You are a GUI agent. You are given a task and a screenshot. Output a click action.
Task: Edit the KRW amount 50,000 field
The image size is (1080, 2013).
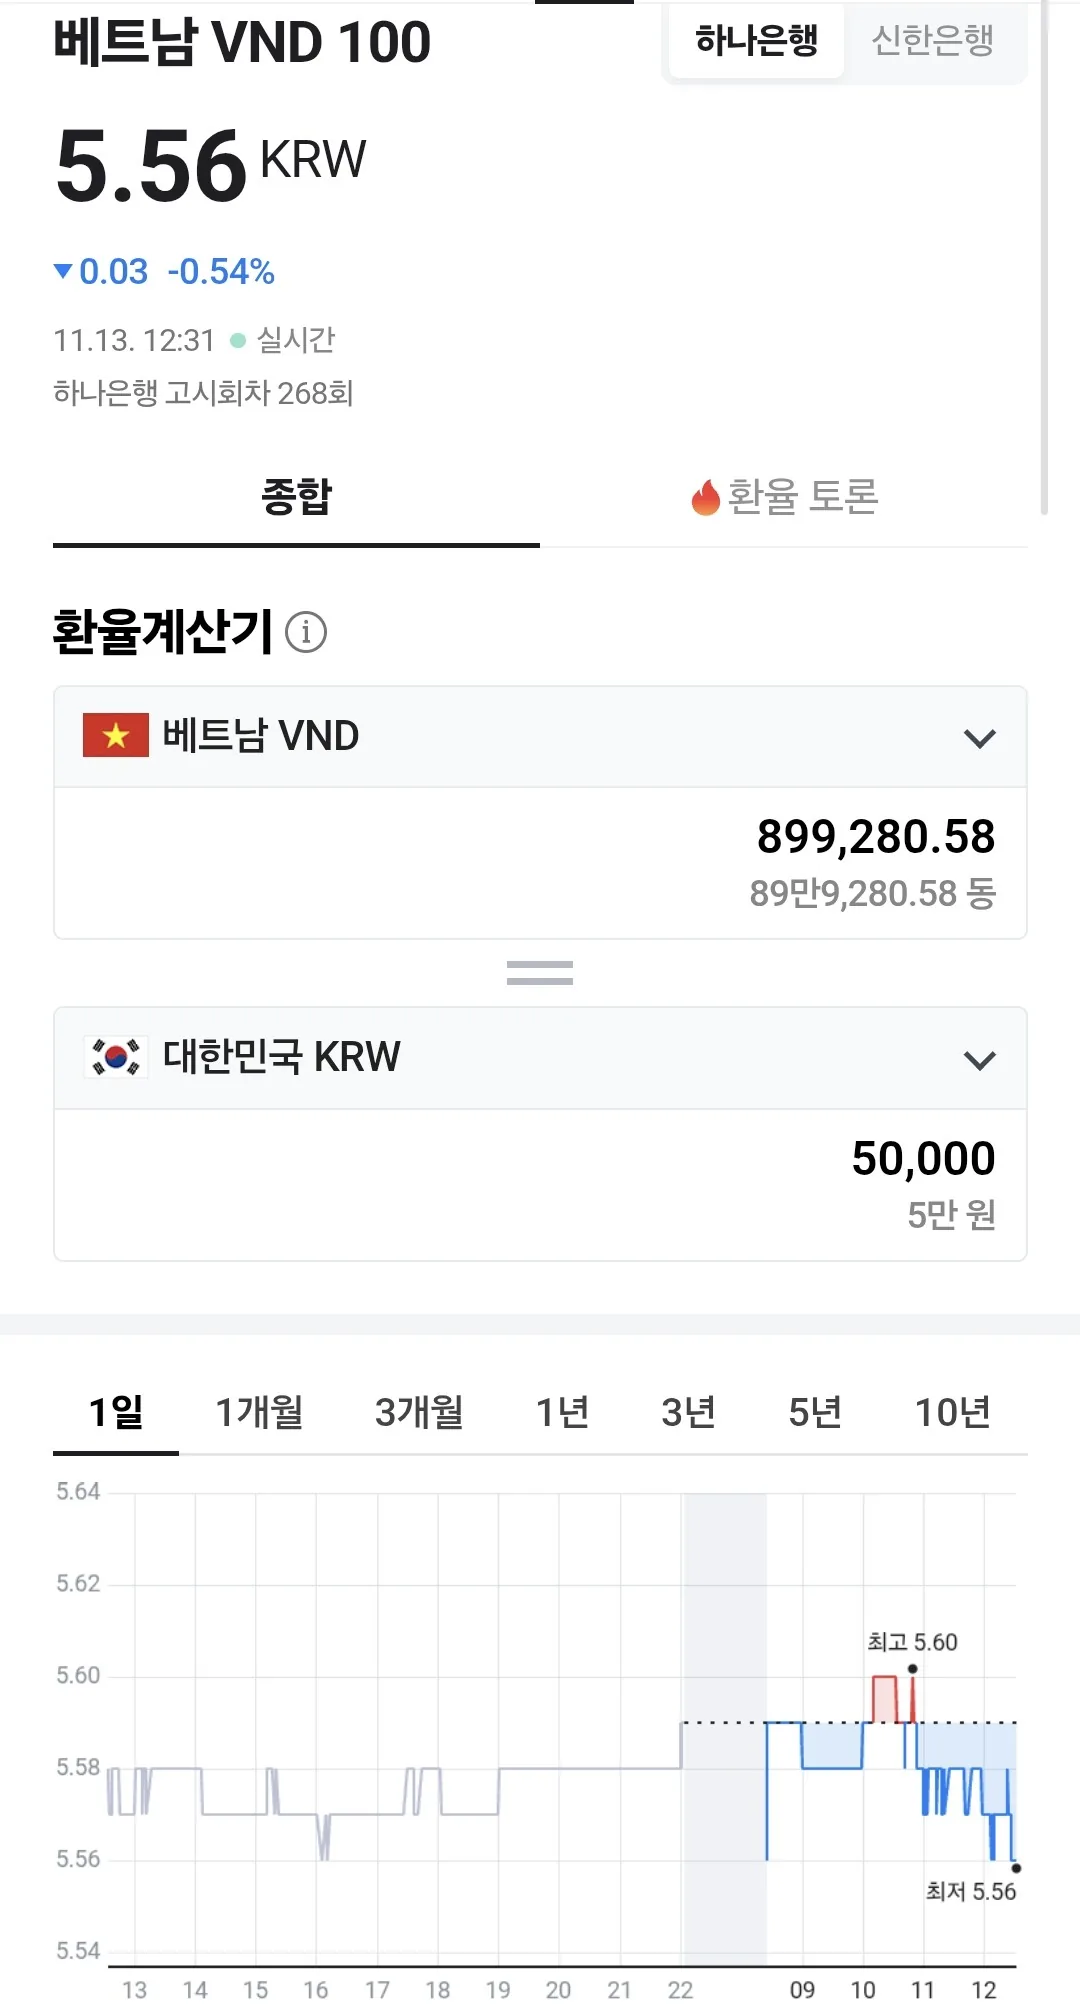coord(540,1185)
